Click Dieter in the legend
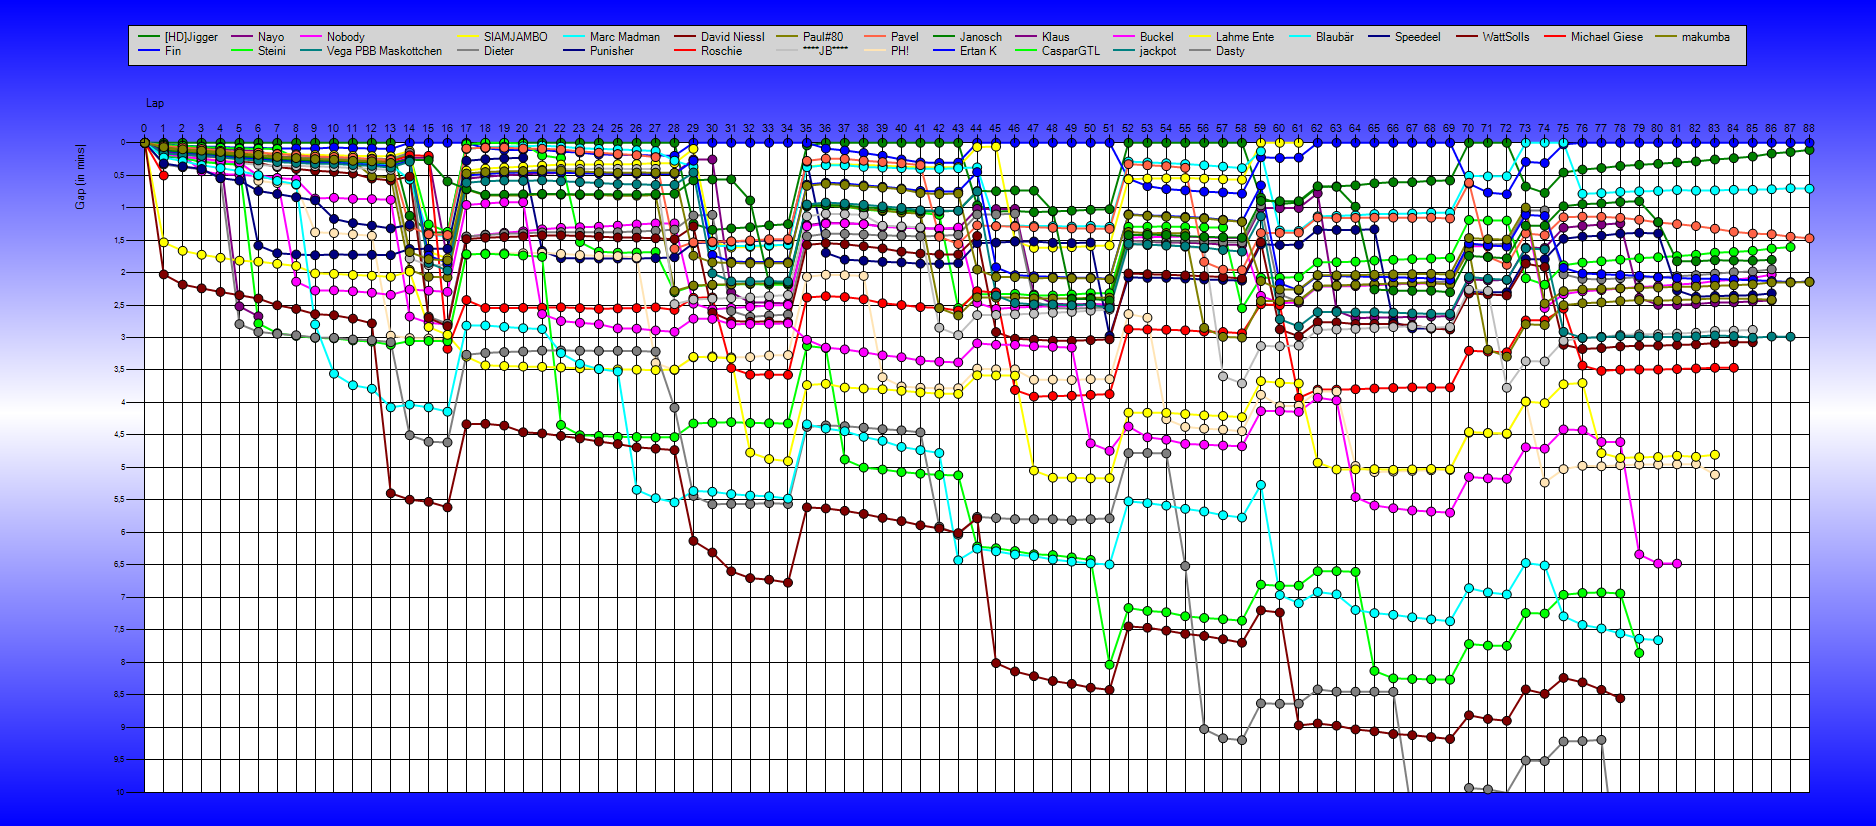This screenshot has width=1876, height=826. pyautogui.click(x=486, y=51)
